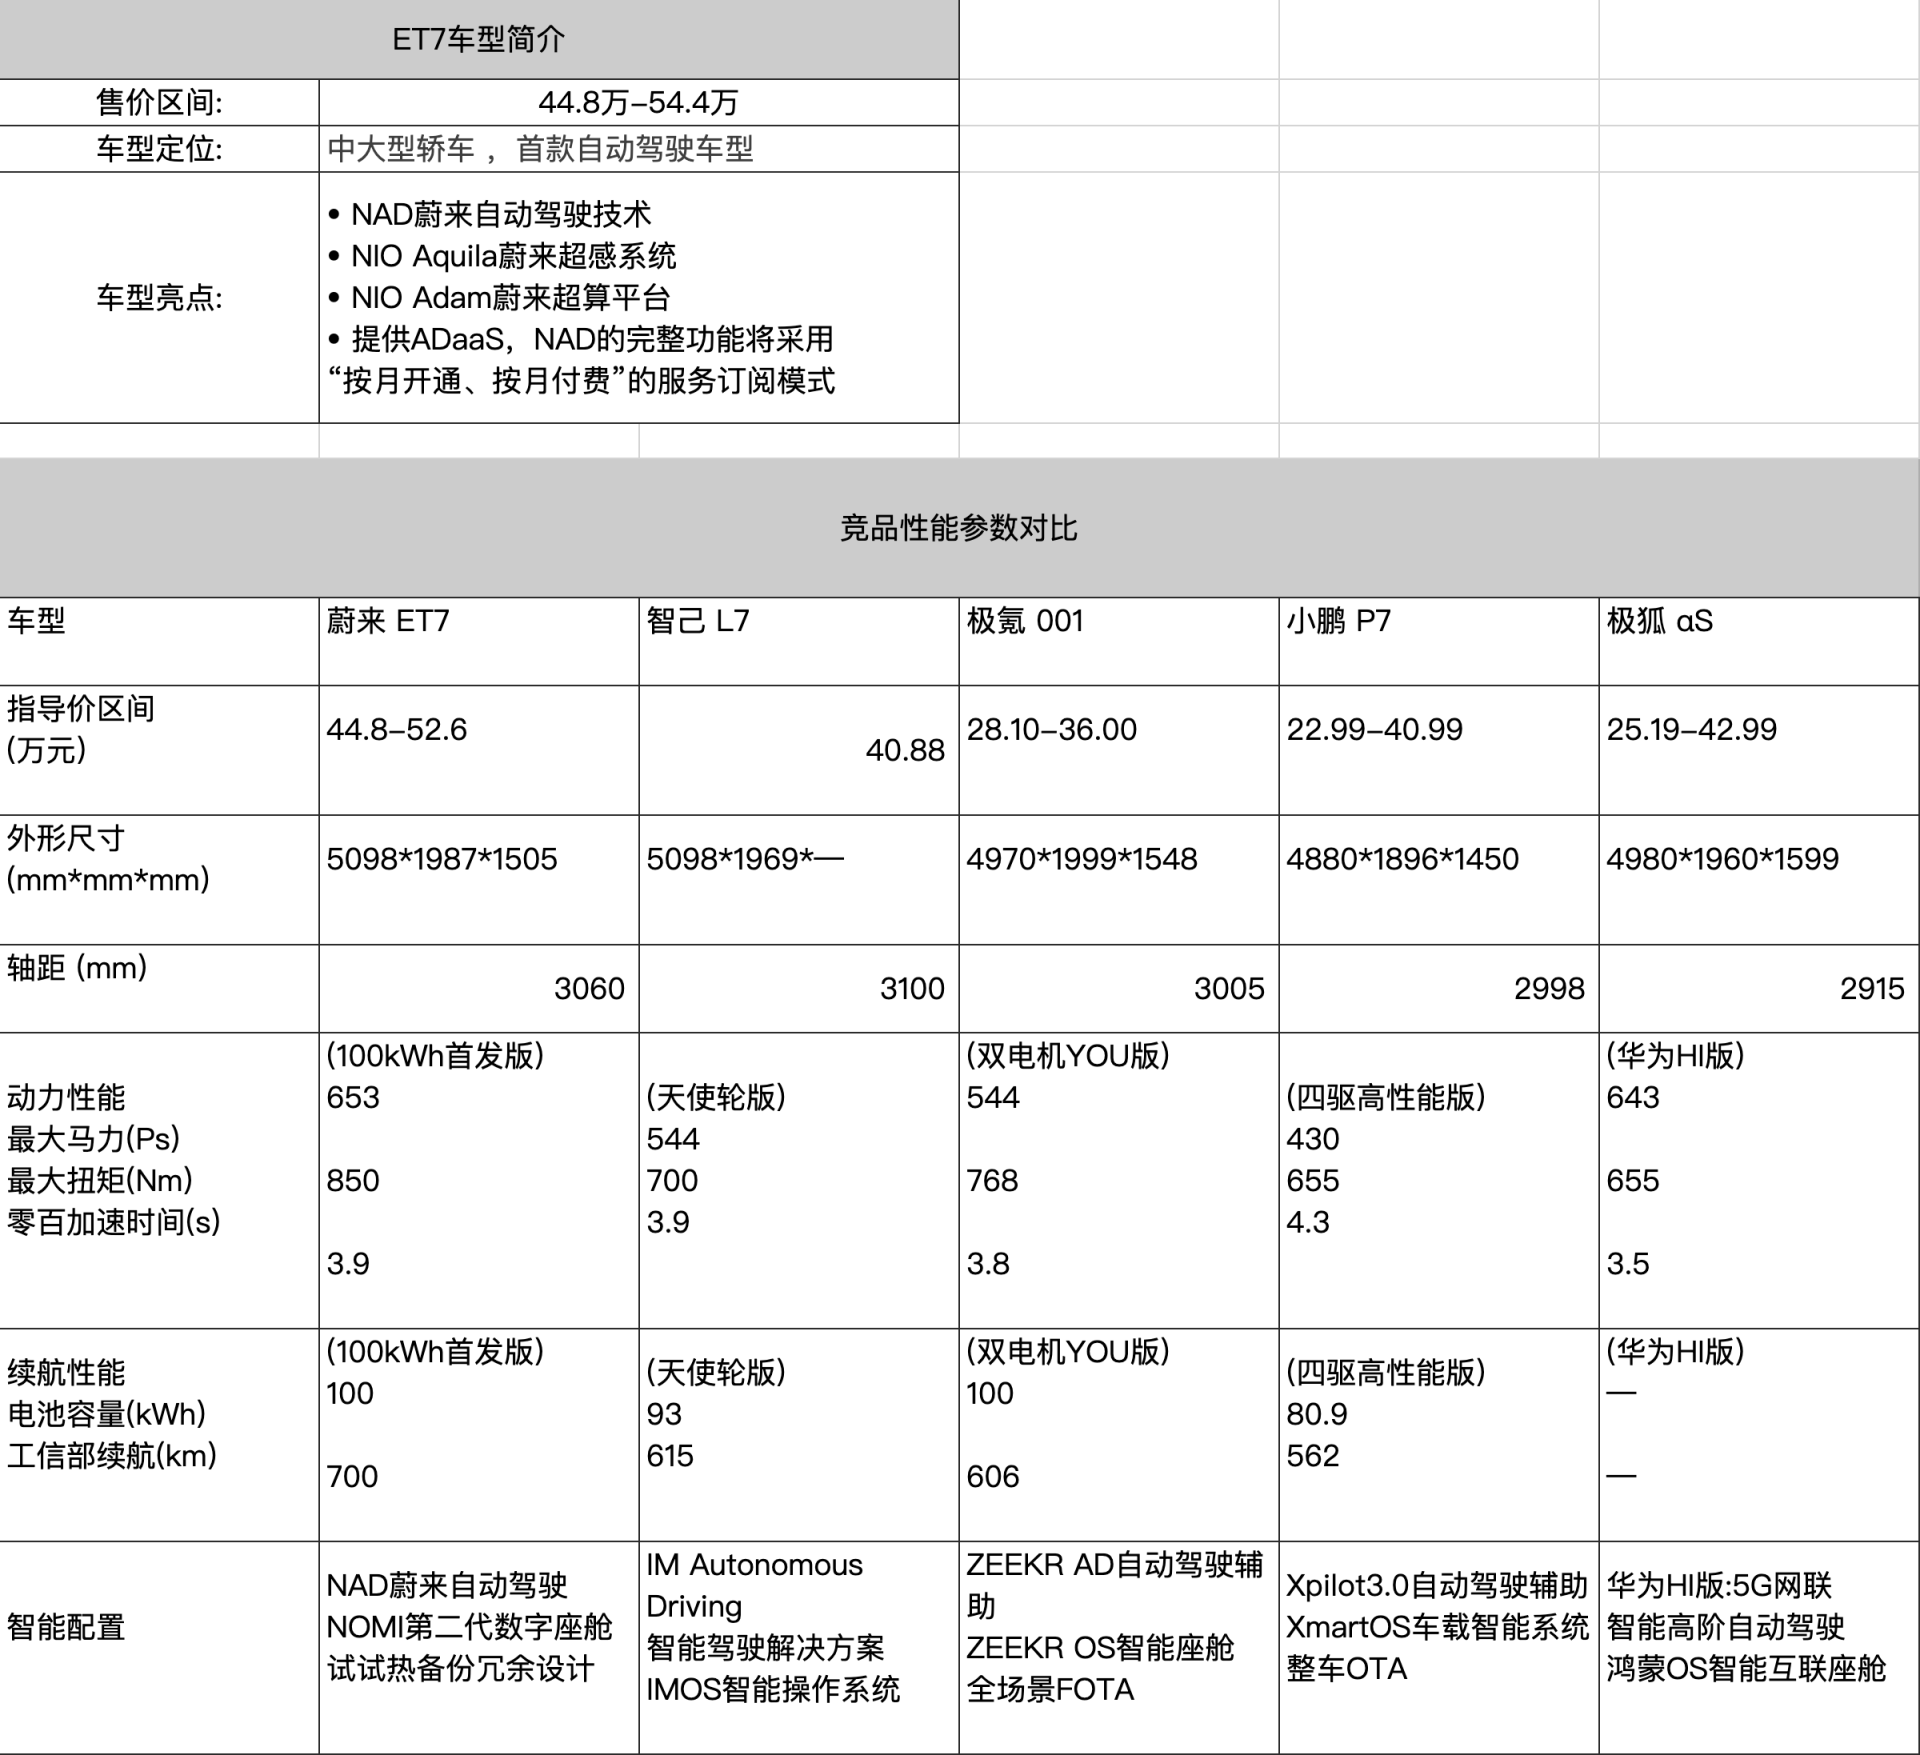Select the wheelbase '2998' cell

point(1439,988)
